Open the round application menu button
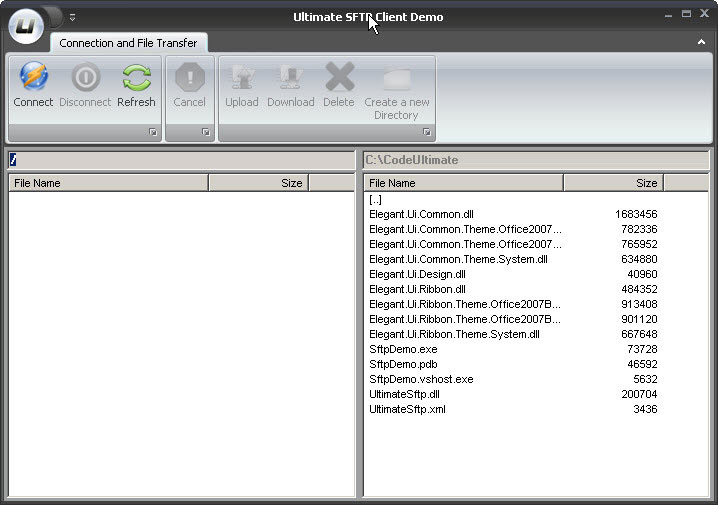 (26, 26)
